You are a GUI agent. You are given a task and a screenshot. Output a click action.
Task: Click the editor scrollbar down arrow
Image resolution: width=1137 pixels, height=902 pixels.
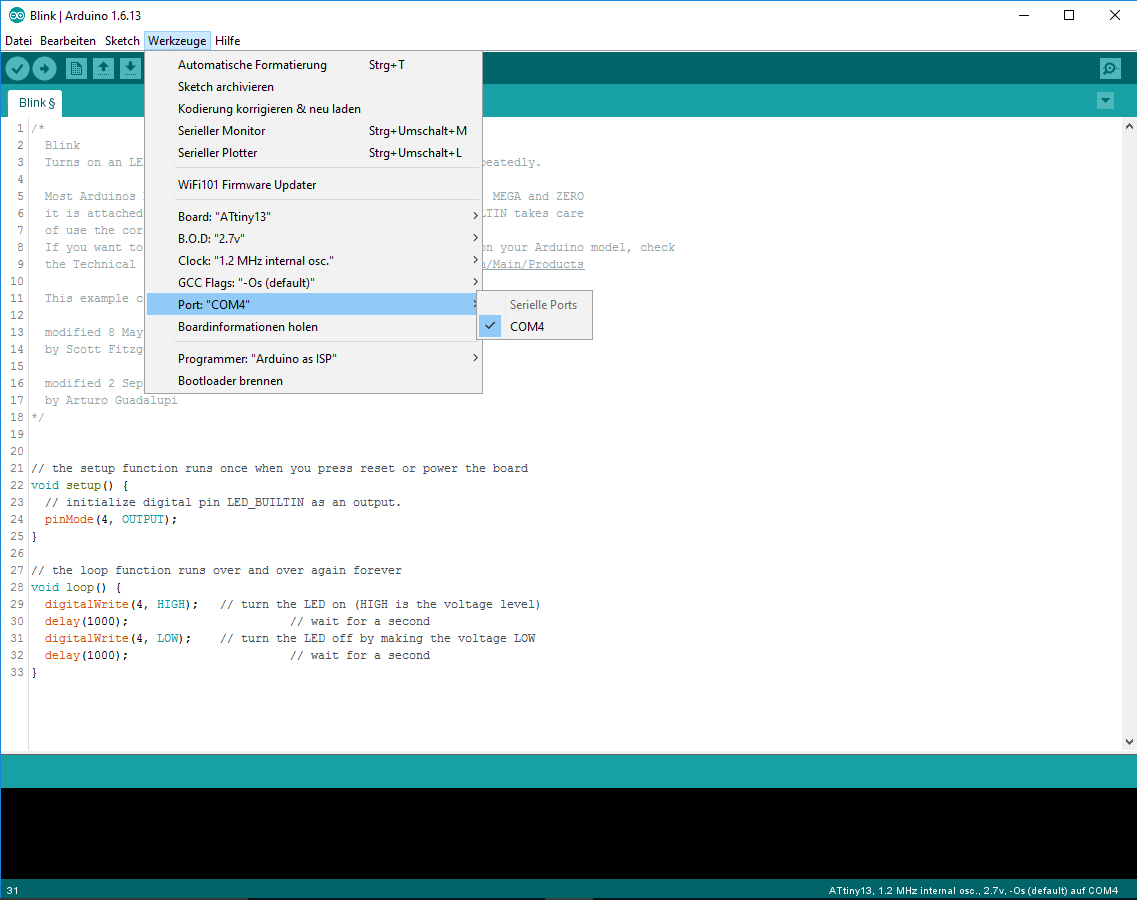(x=1129, y=742)
